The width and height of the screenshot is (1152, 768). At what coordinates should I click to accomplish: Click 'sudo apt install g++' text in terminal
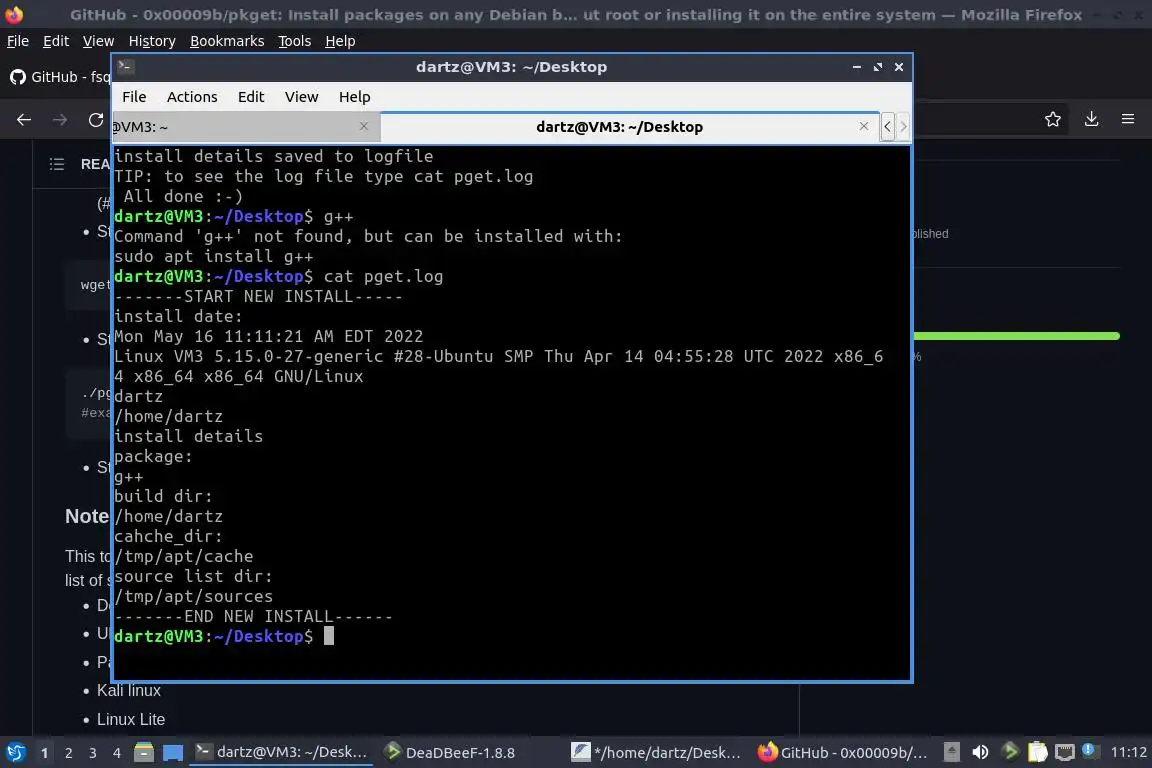pyautogui.click(x=214, y=256)
